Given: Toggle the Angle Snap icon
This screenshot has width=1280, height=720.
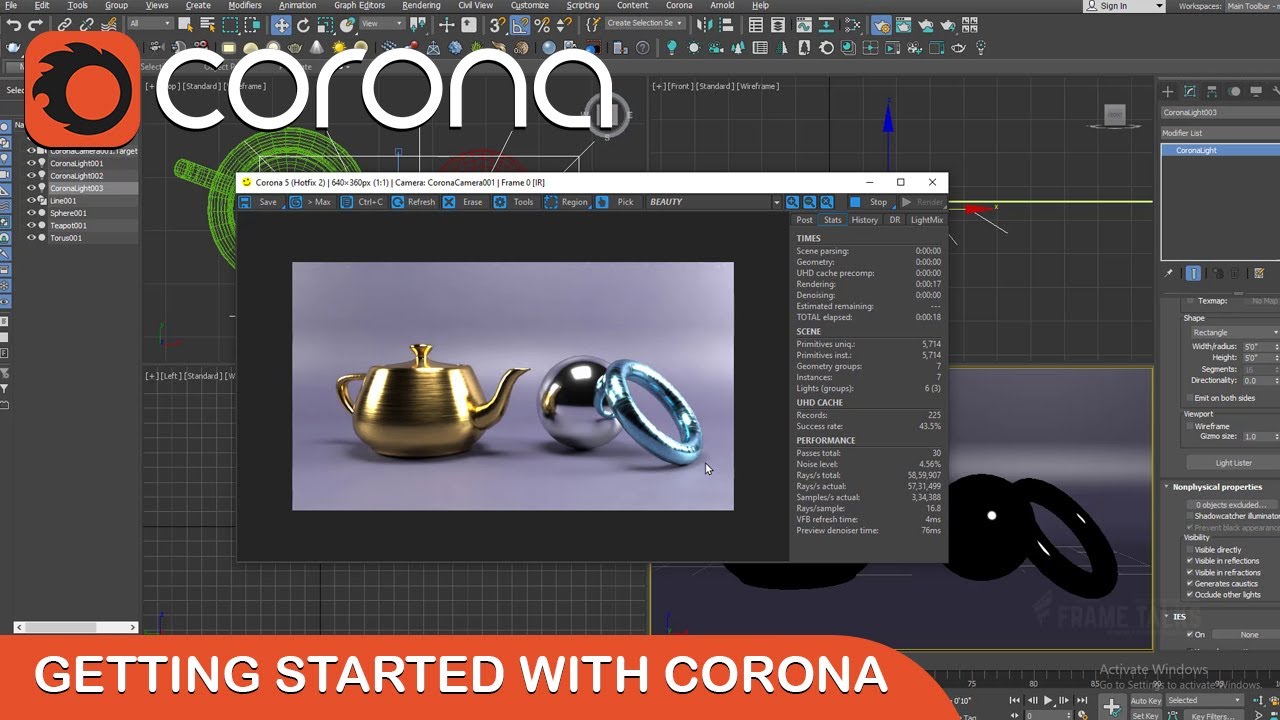Looking at the screenshot, I should (520, 25).
